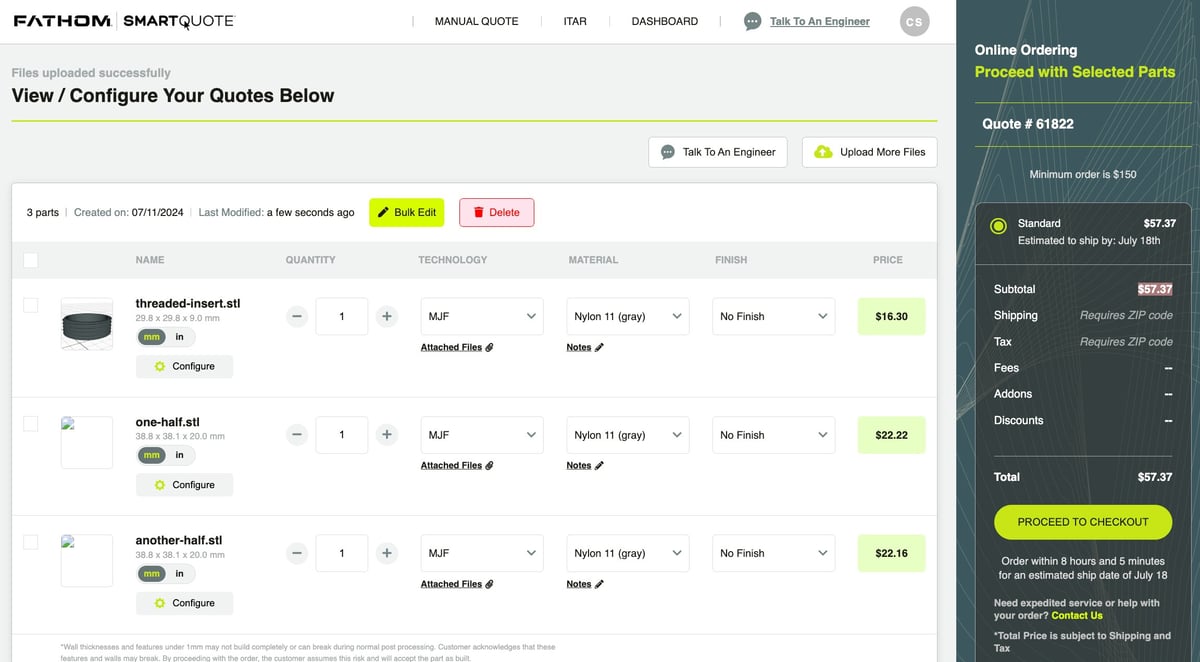Click the chat bubble icon beside Talk To An Engineer
Screen dimensions: 1200x662
click(753, 21)
